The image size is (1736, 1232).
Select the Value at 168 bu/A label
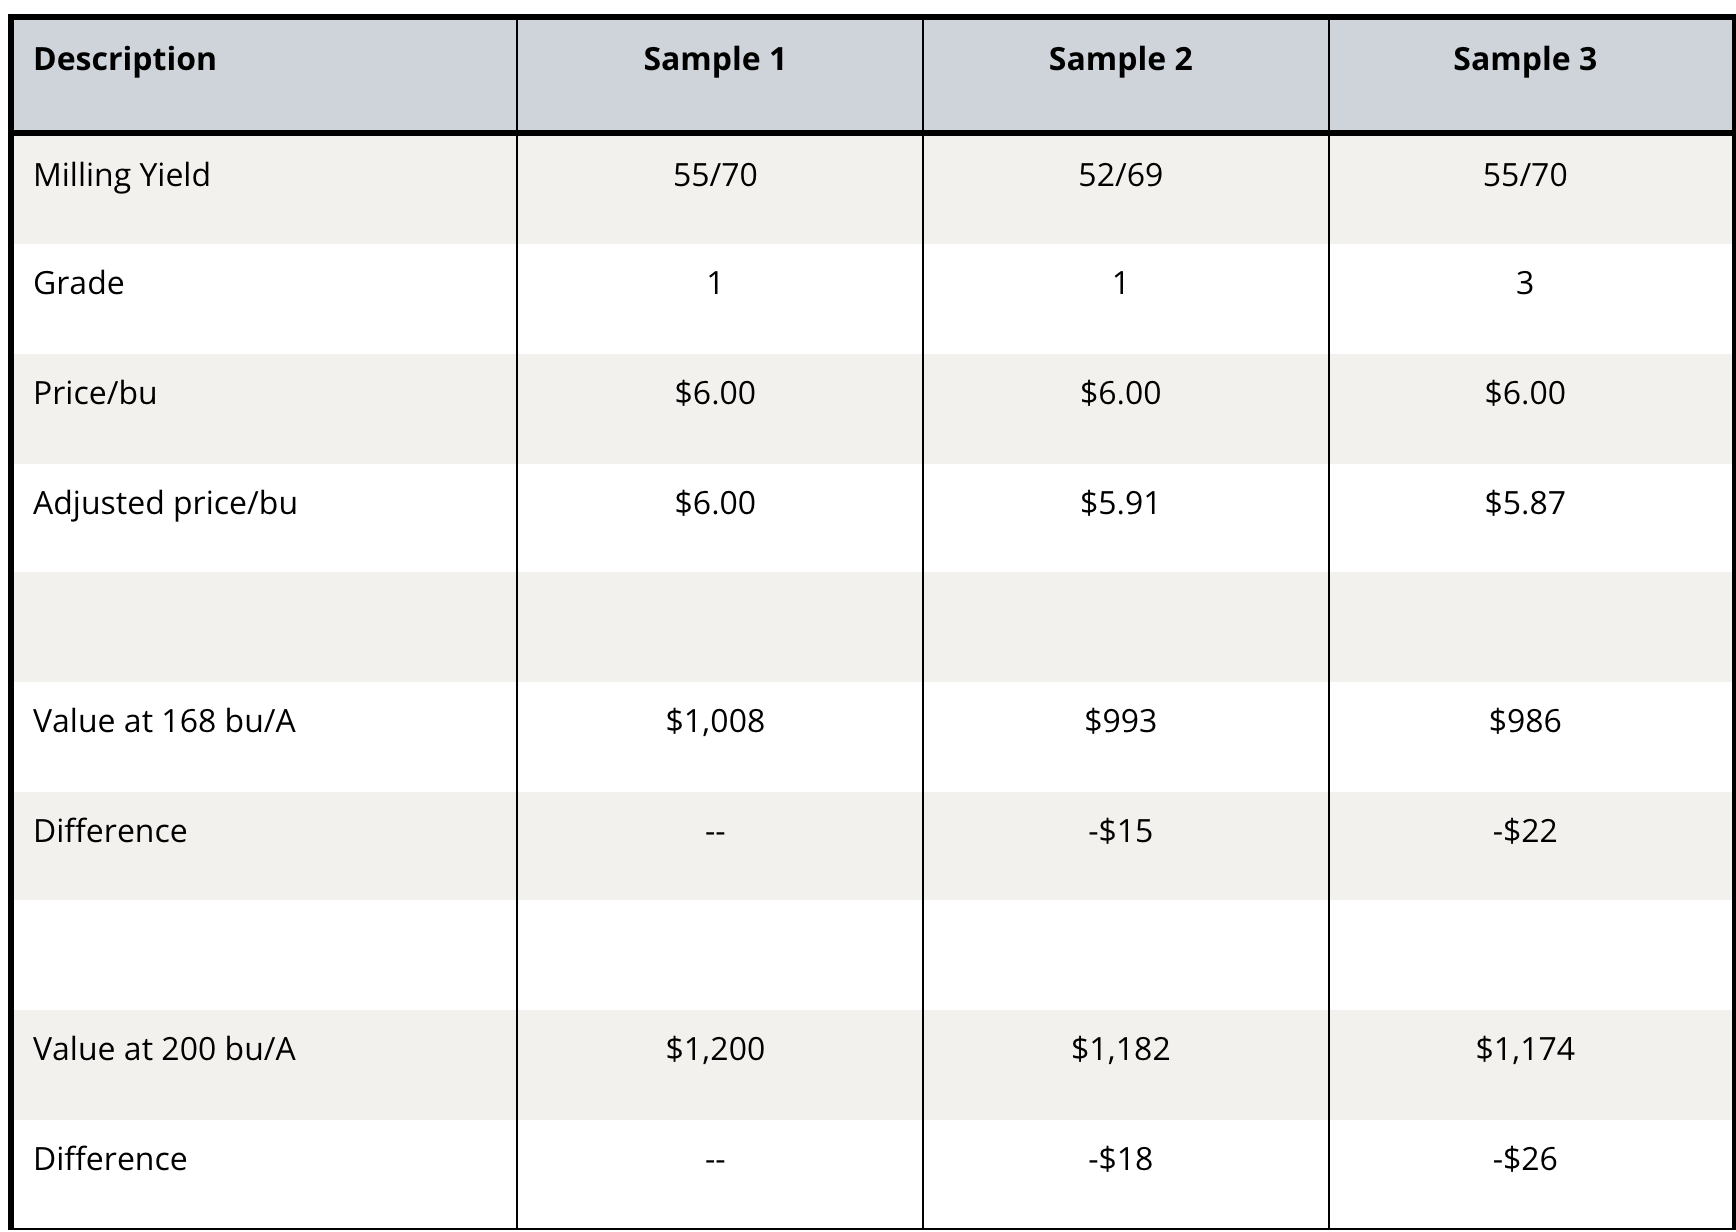coord(164,721)
